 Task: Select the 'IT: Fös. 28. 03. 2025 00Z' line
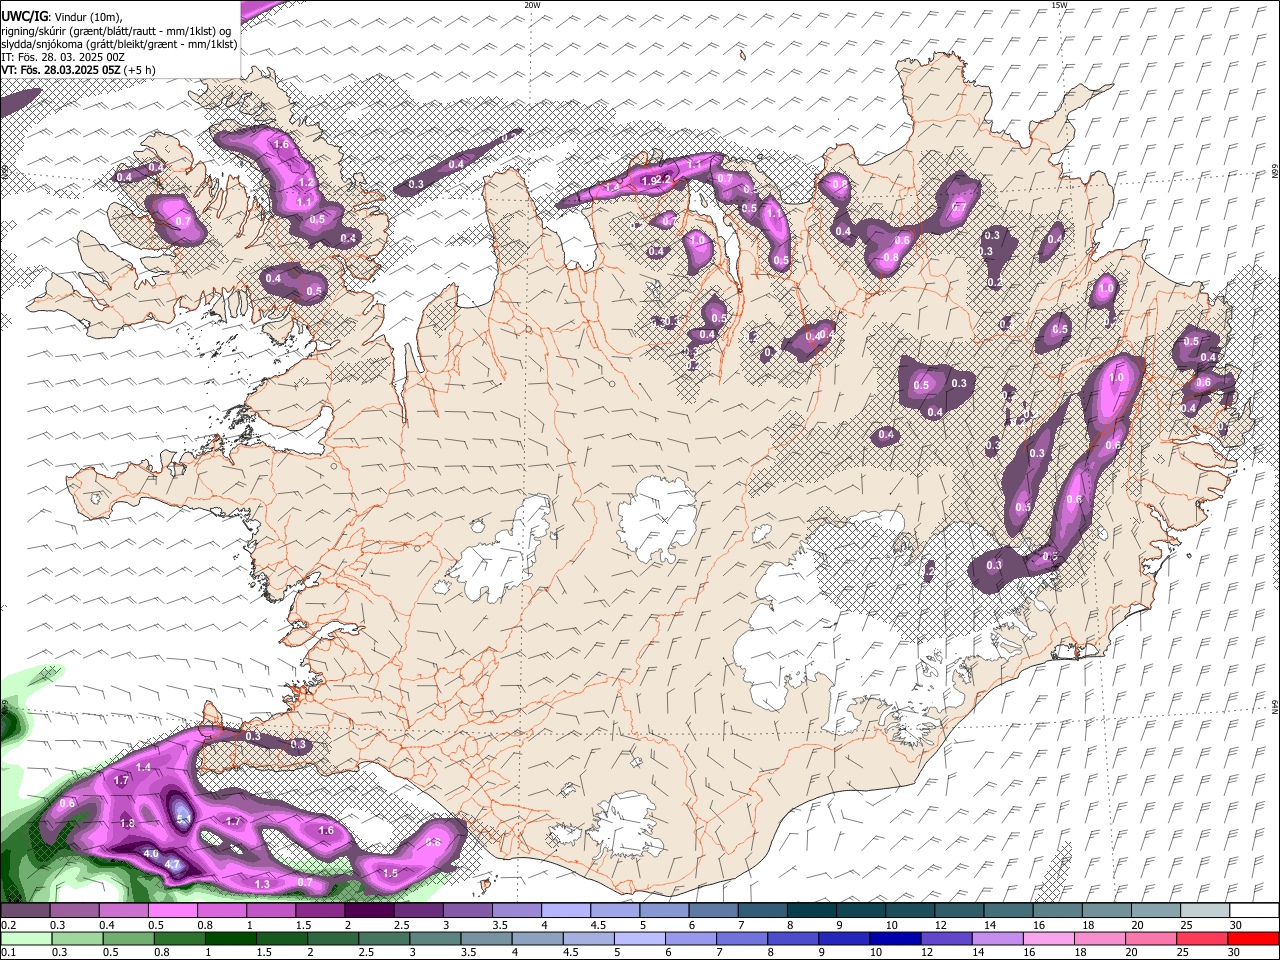click(63, 57)
